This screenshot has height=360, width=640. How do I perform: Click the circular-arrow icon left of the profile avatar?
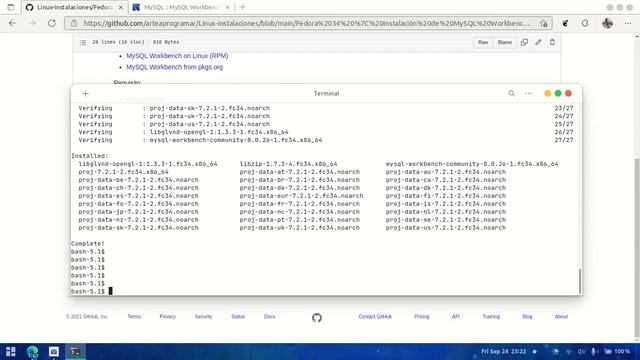click(585, 23)
